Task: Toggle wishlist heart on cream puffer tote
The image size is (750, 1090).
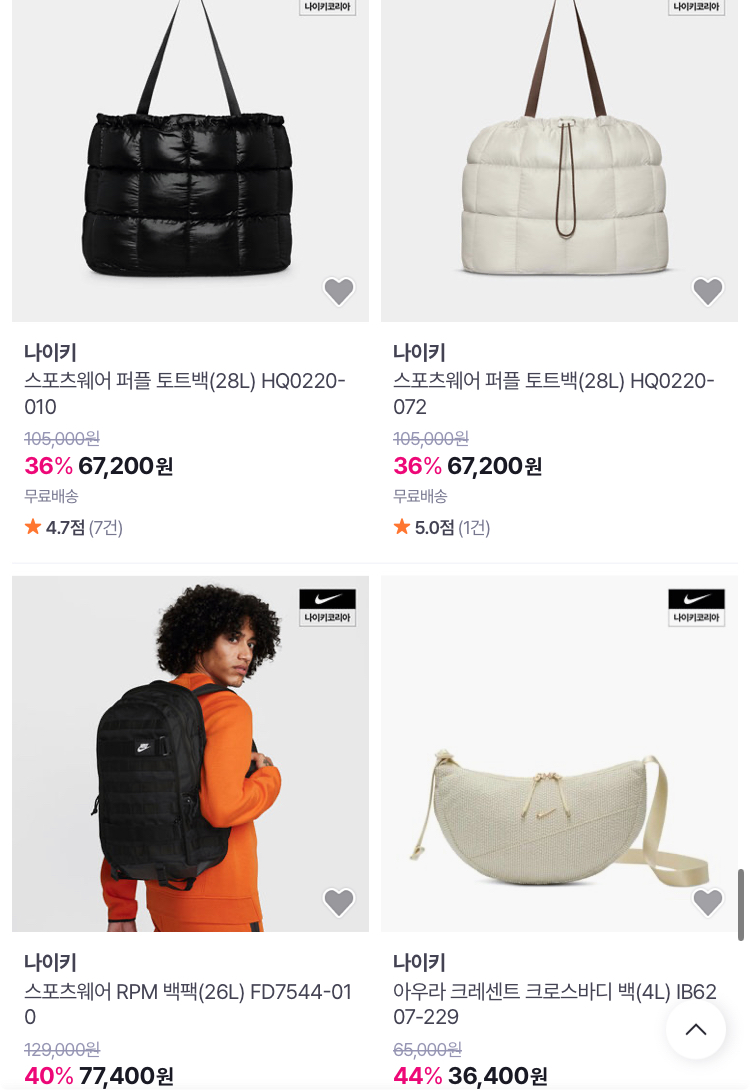Action: [x=708, y=291]
